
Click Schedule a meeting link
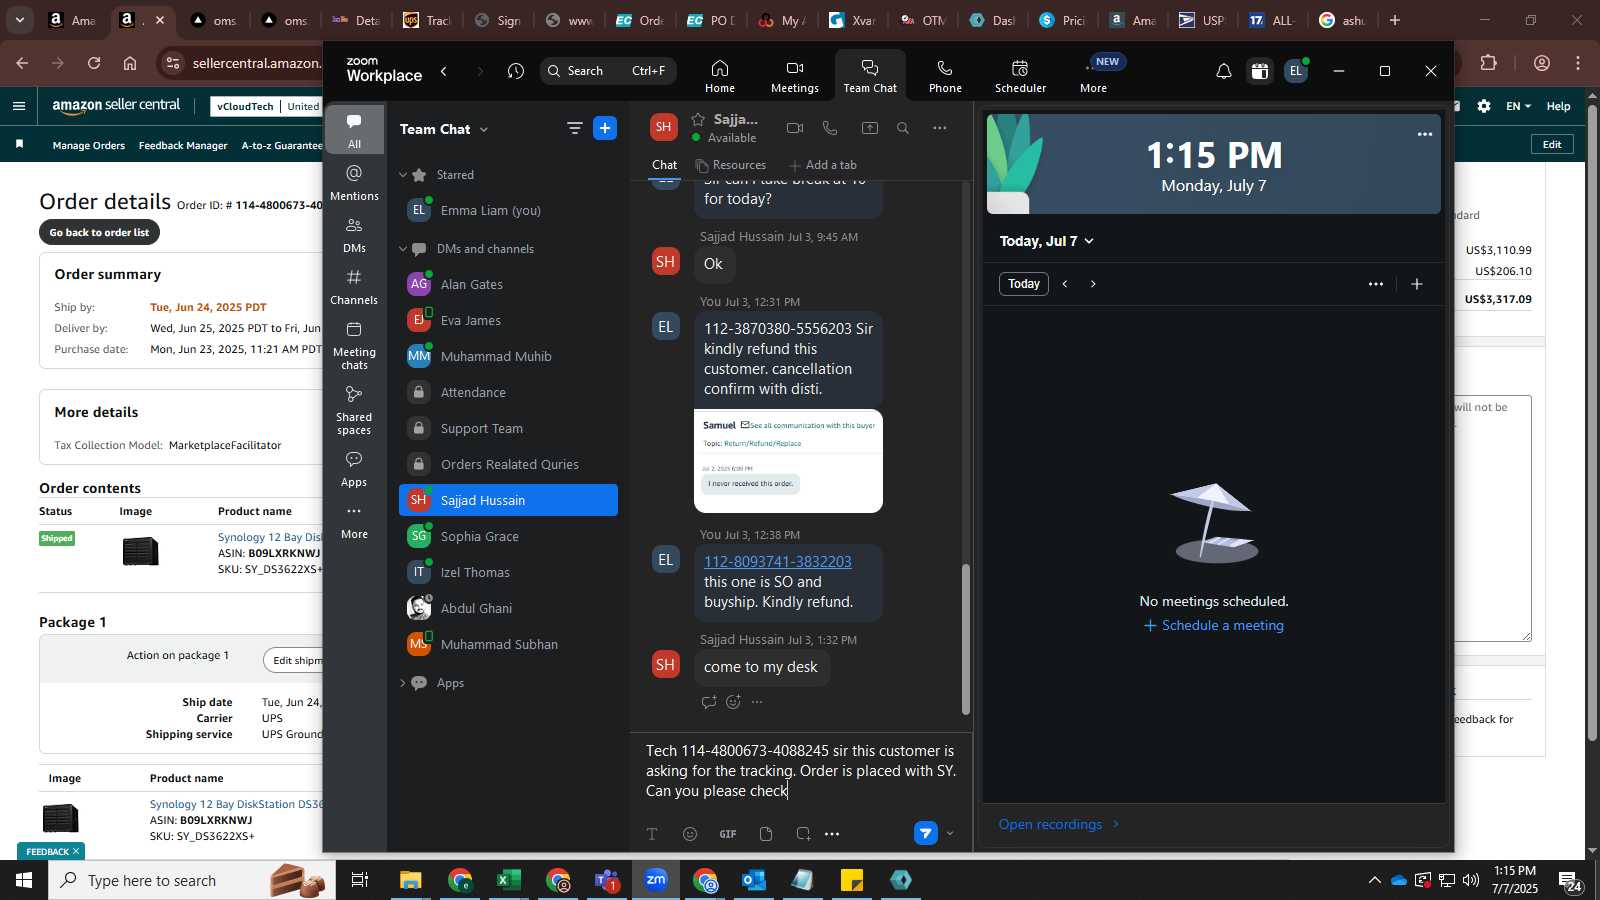coord(1214,626)
